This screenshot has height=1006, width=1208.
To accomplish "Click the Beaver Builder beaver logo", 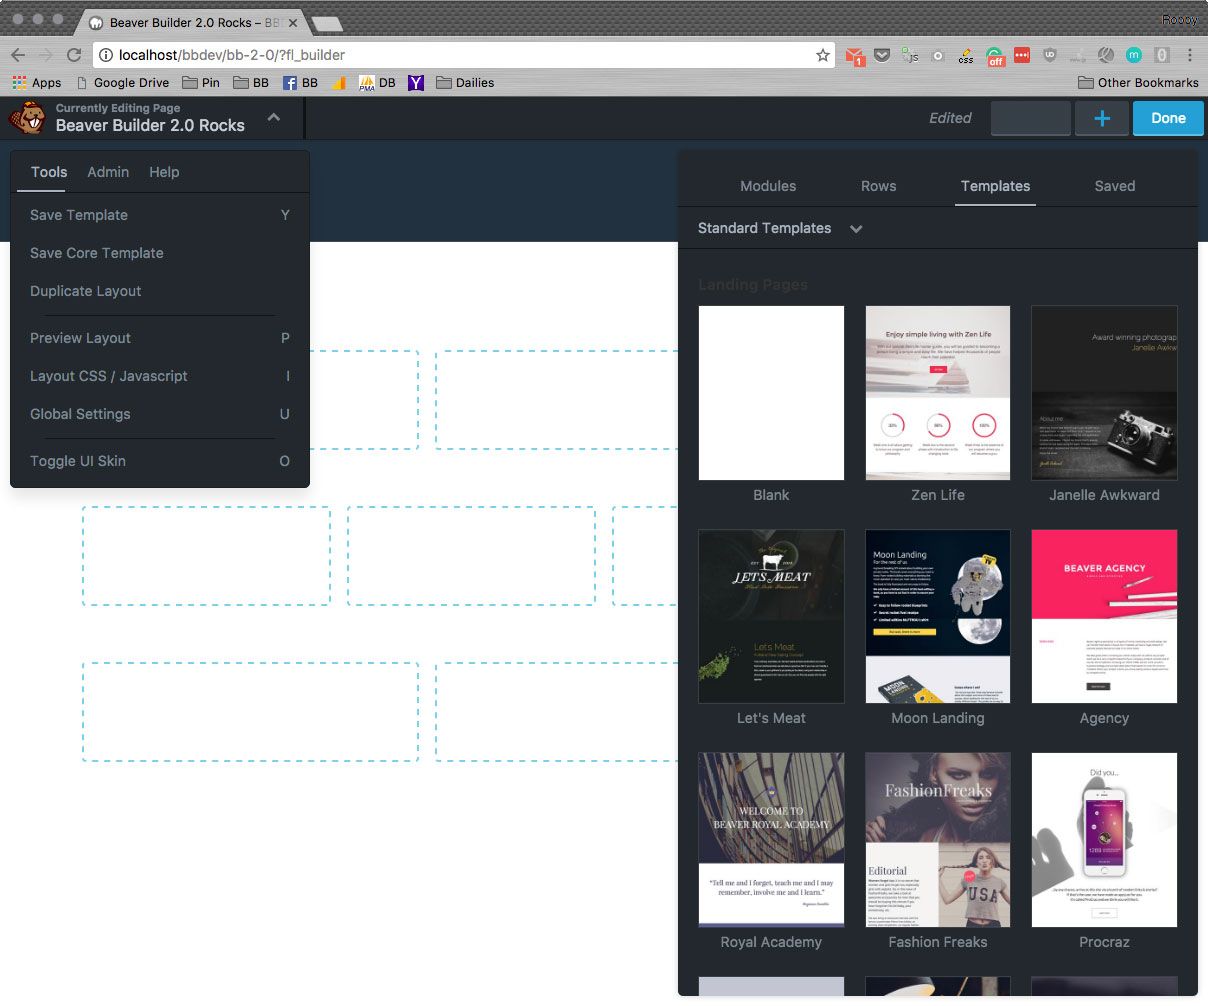I will click(27, 118).
